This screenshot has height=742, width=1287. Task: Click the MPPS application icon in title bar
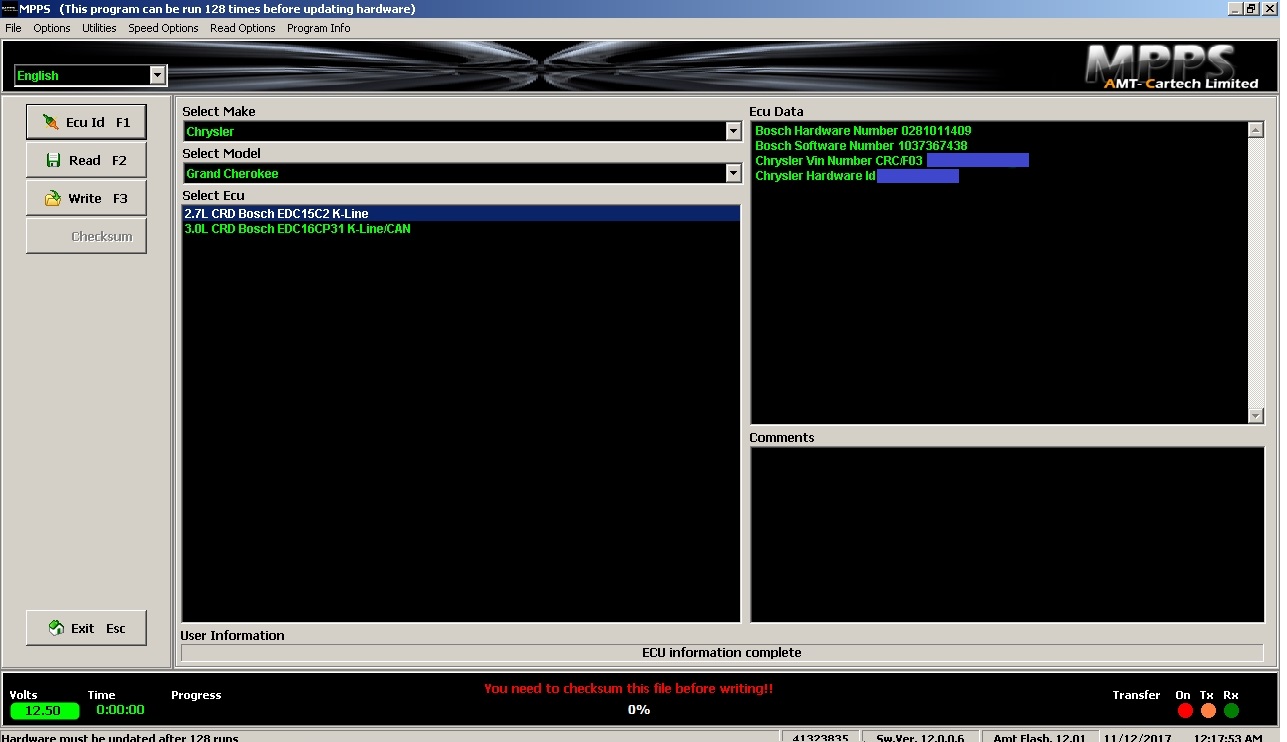point(10,9)
